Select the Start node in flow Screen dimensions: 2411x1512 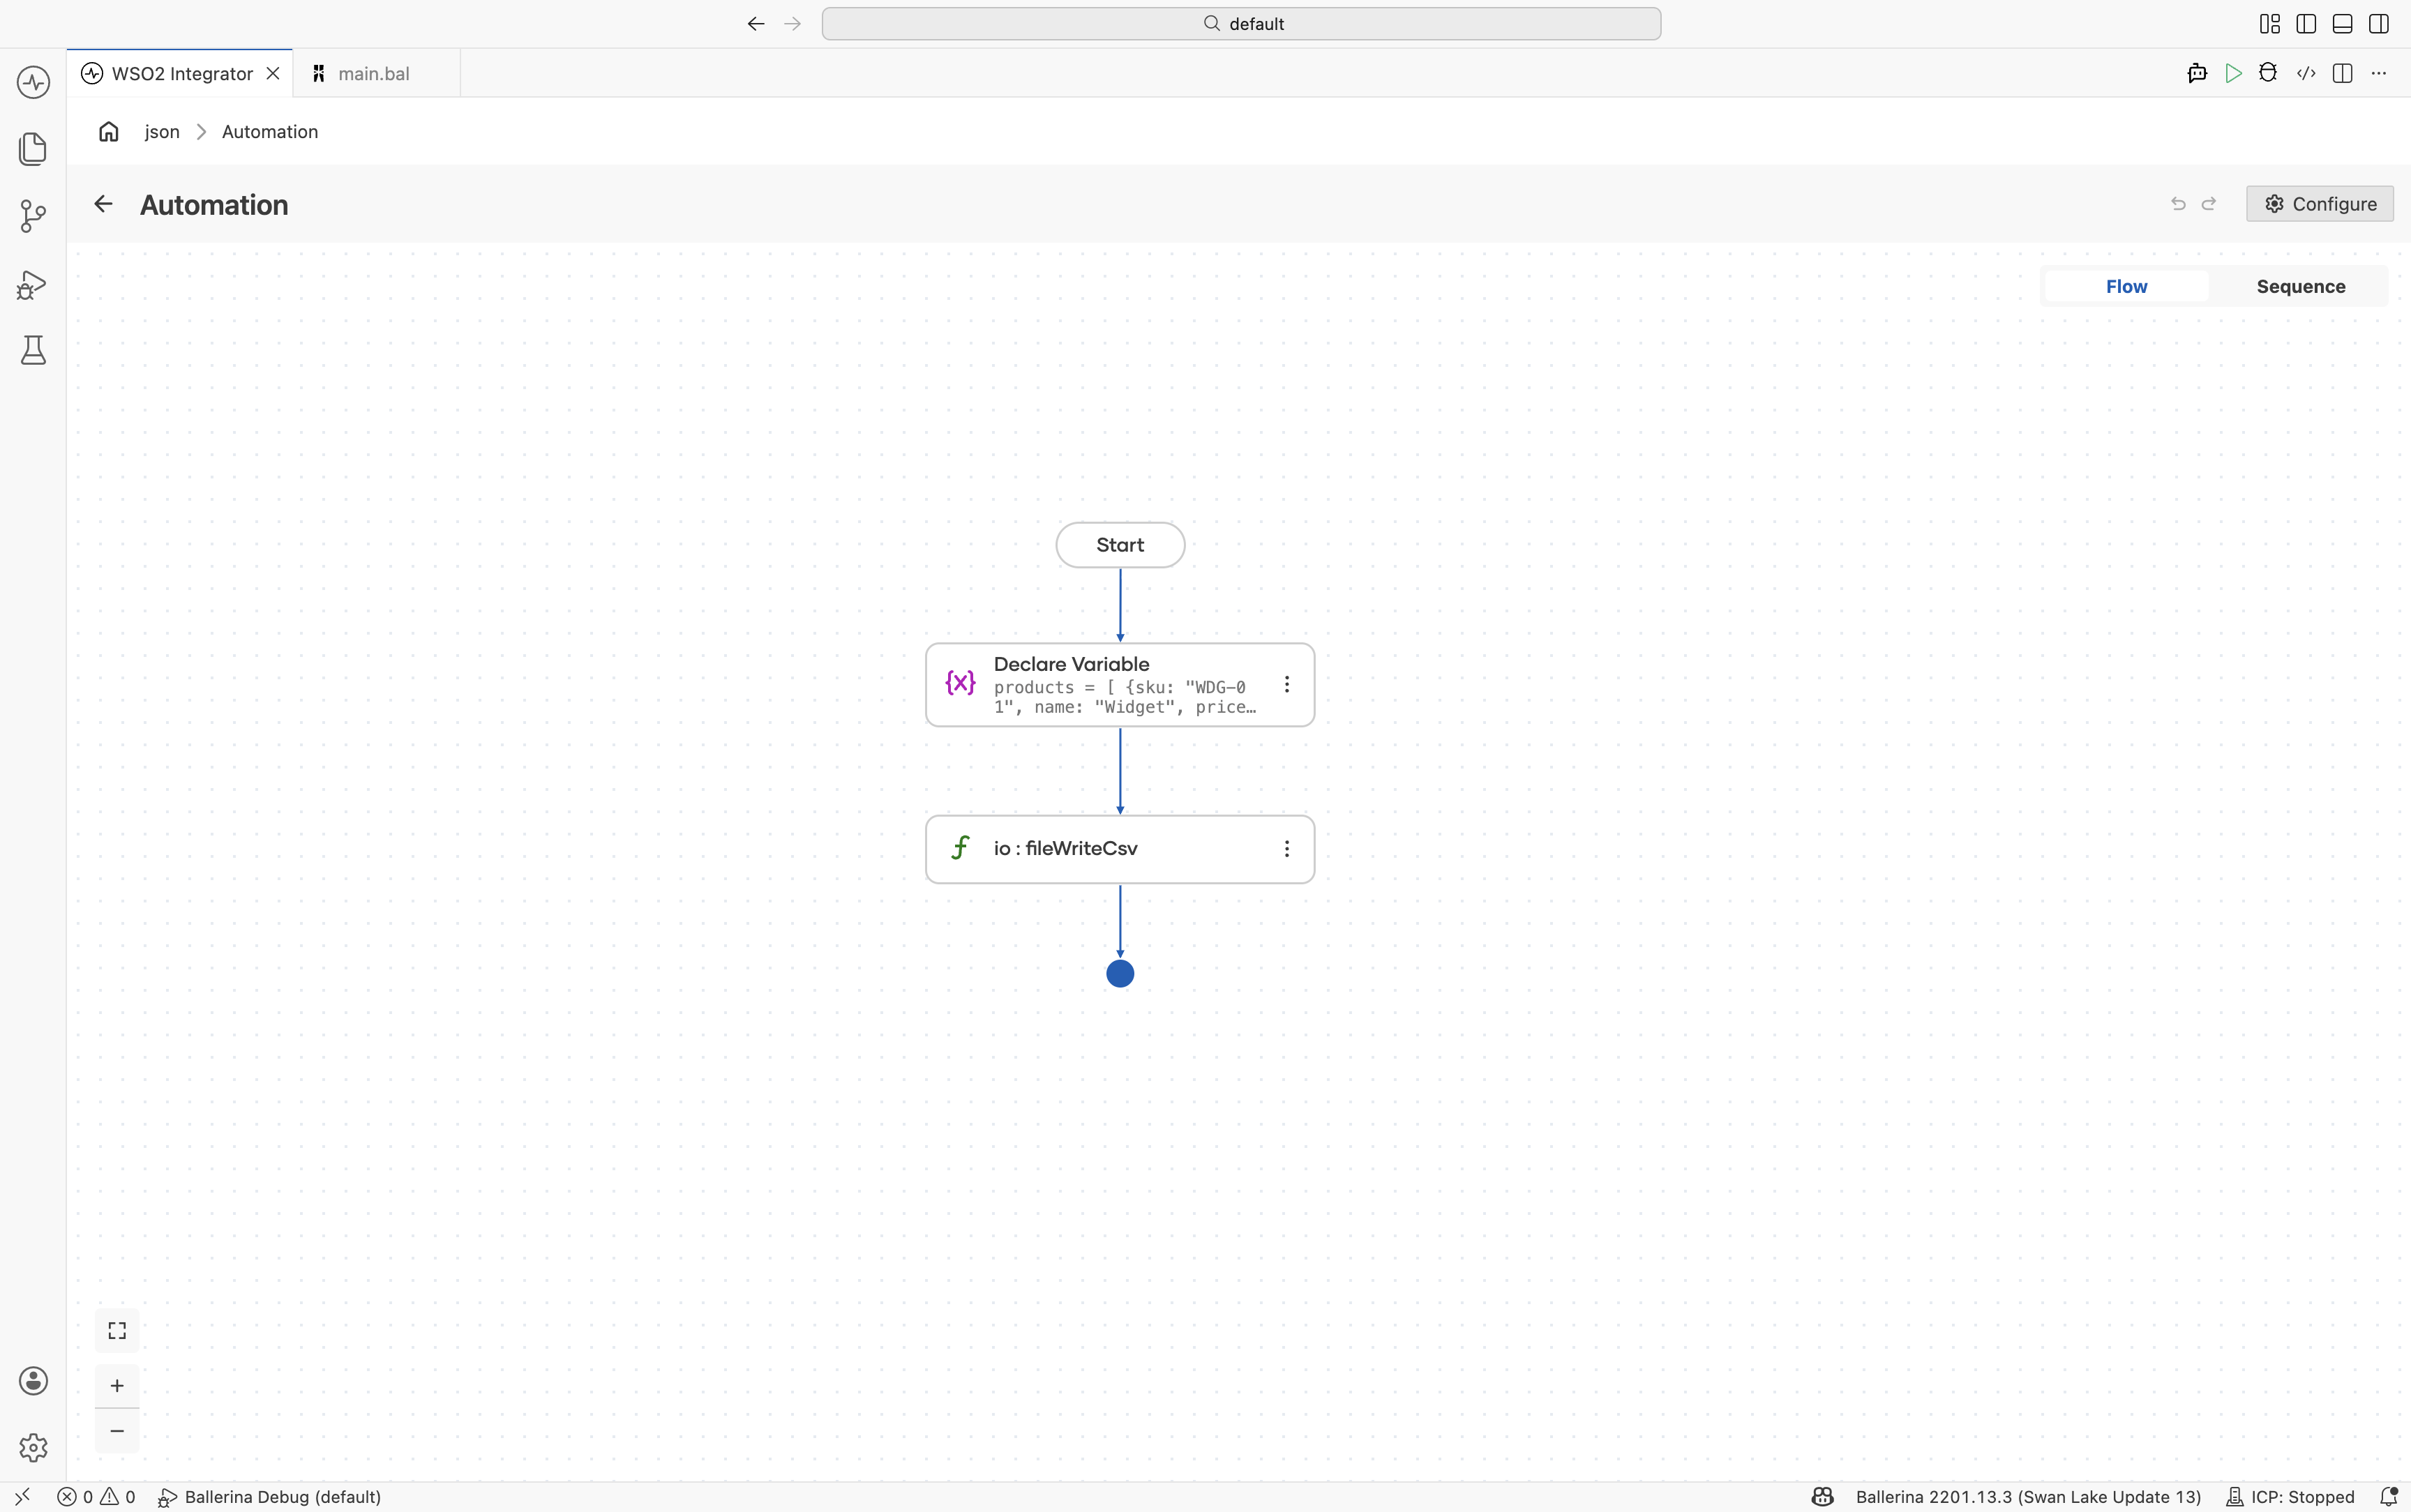tap(1120, 545)
